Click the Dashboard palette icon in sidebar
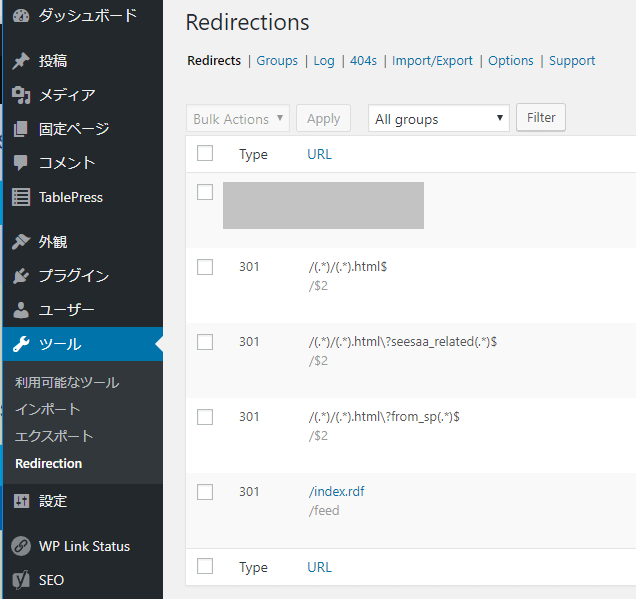The width and height of the screenshot is (636, 599). click(x=20, y=16)
